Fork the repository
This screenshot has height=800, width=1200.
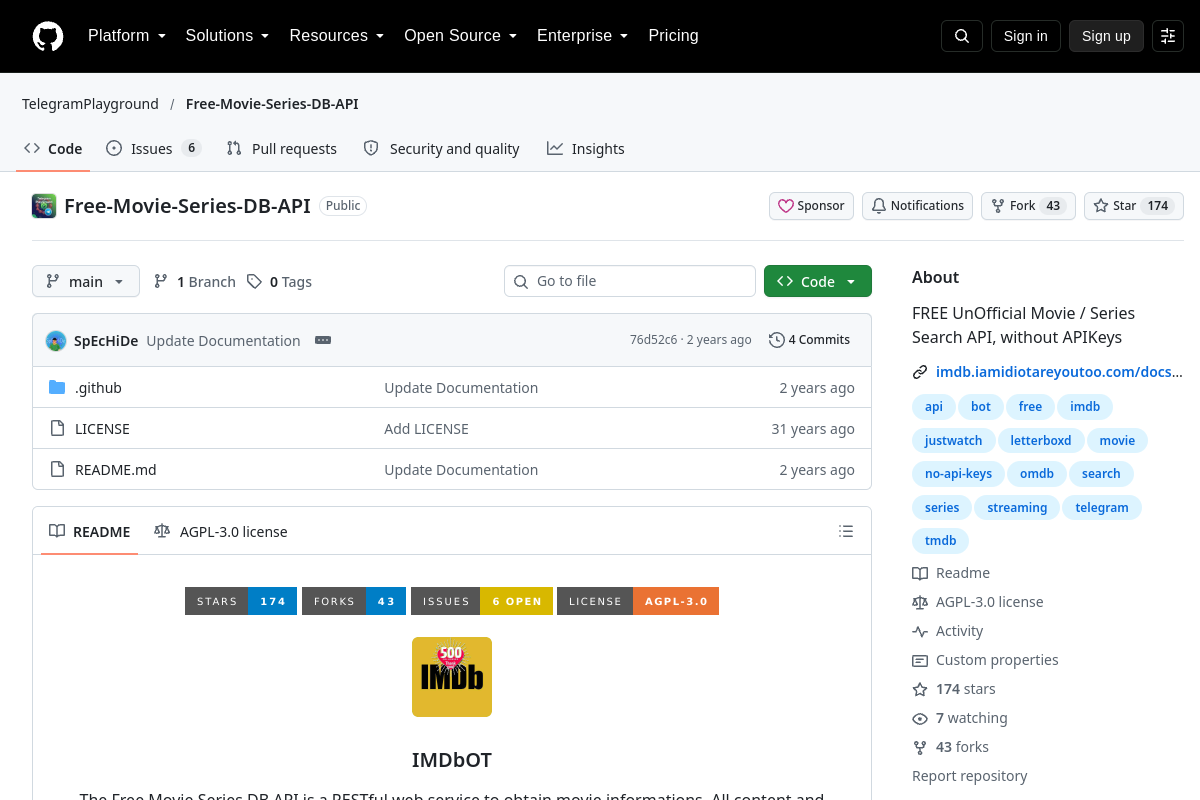click(x=1028, y=206)
